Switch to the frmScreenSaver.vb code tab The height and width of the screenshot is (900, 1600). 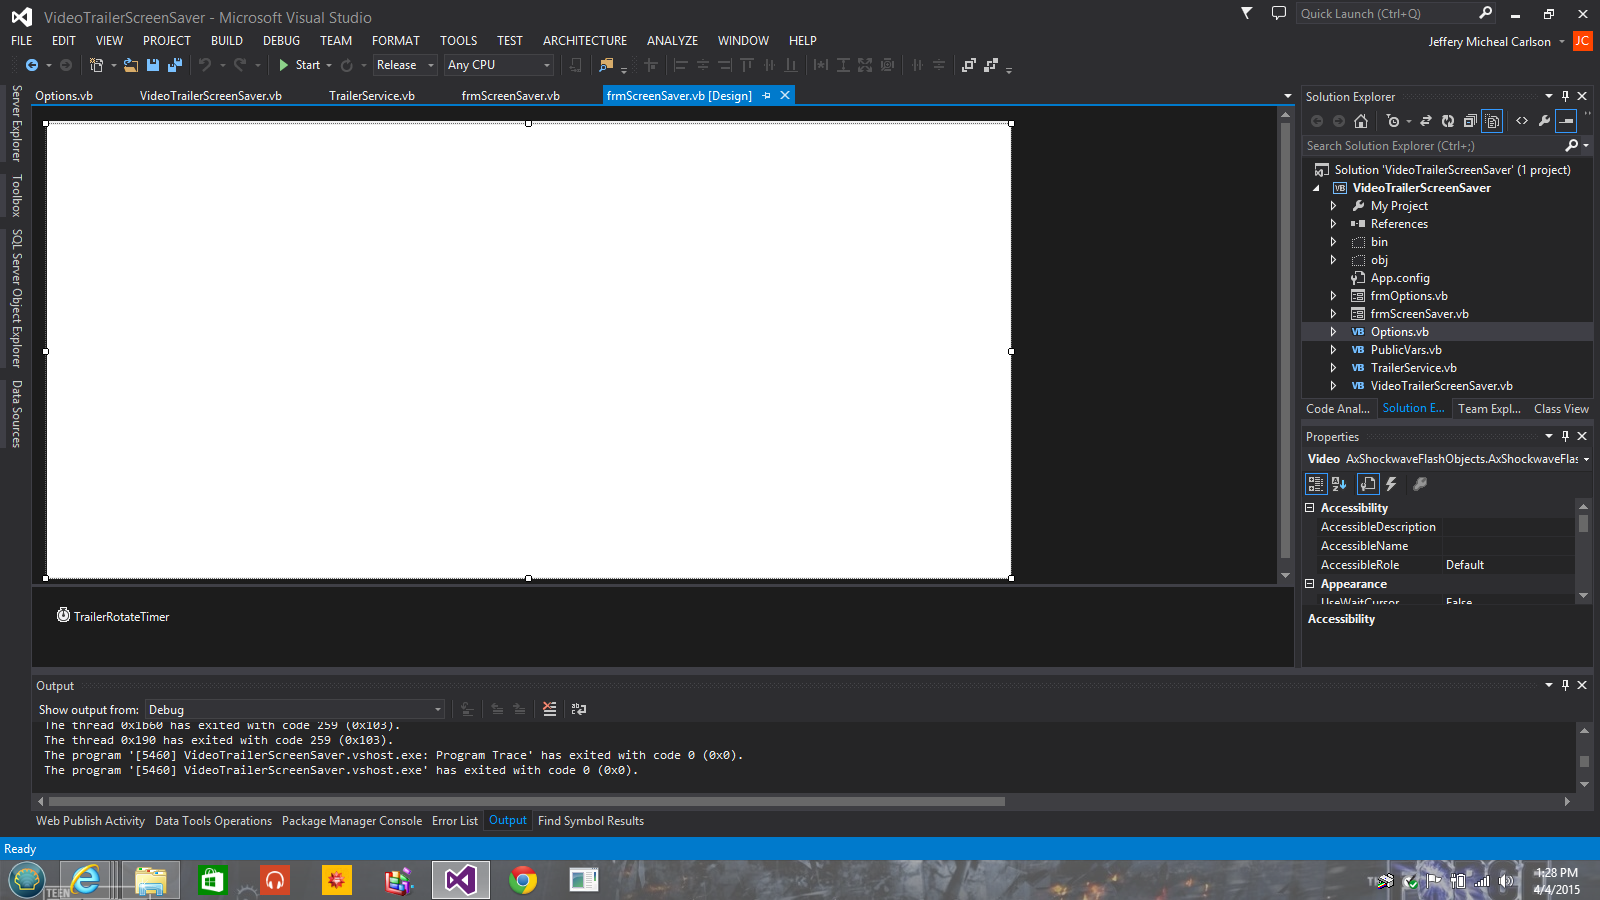pos(511,96)
